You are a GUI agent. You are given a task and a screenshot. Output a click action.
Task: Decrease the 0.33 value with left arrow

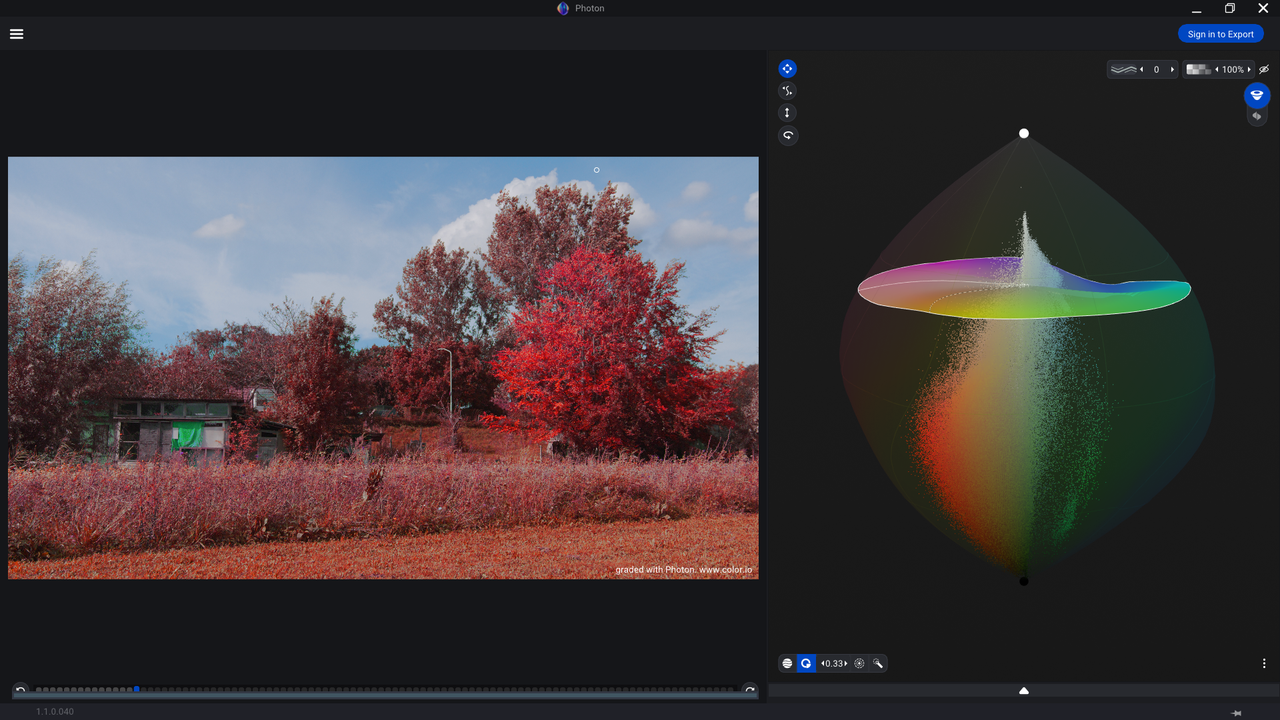click(823, 663)
